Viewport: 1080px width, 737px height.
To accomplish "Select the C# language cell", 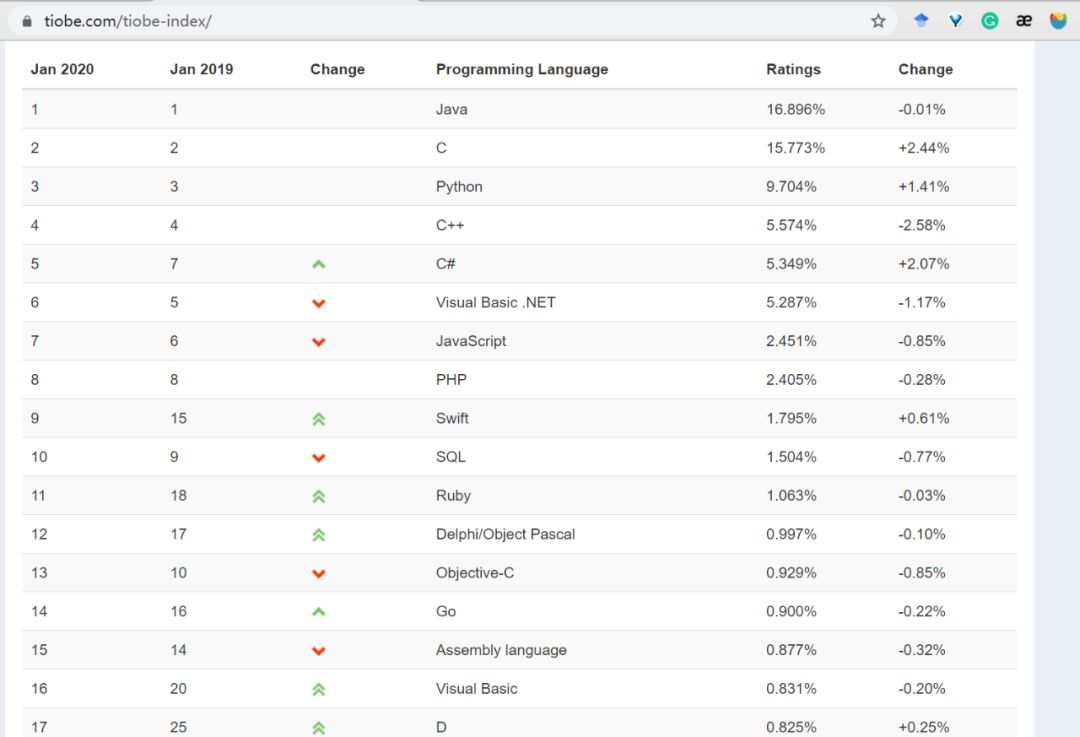I will tap(446, 264).
